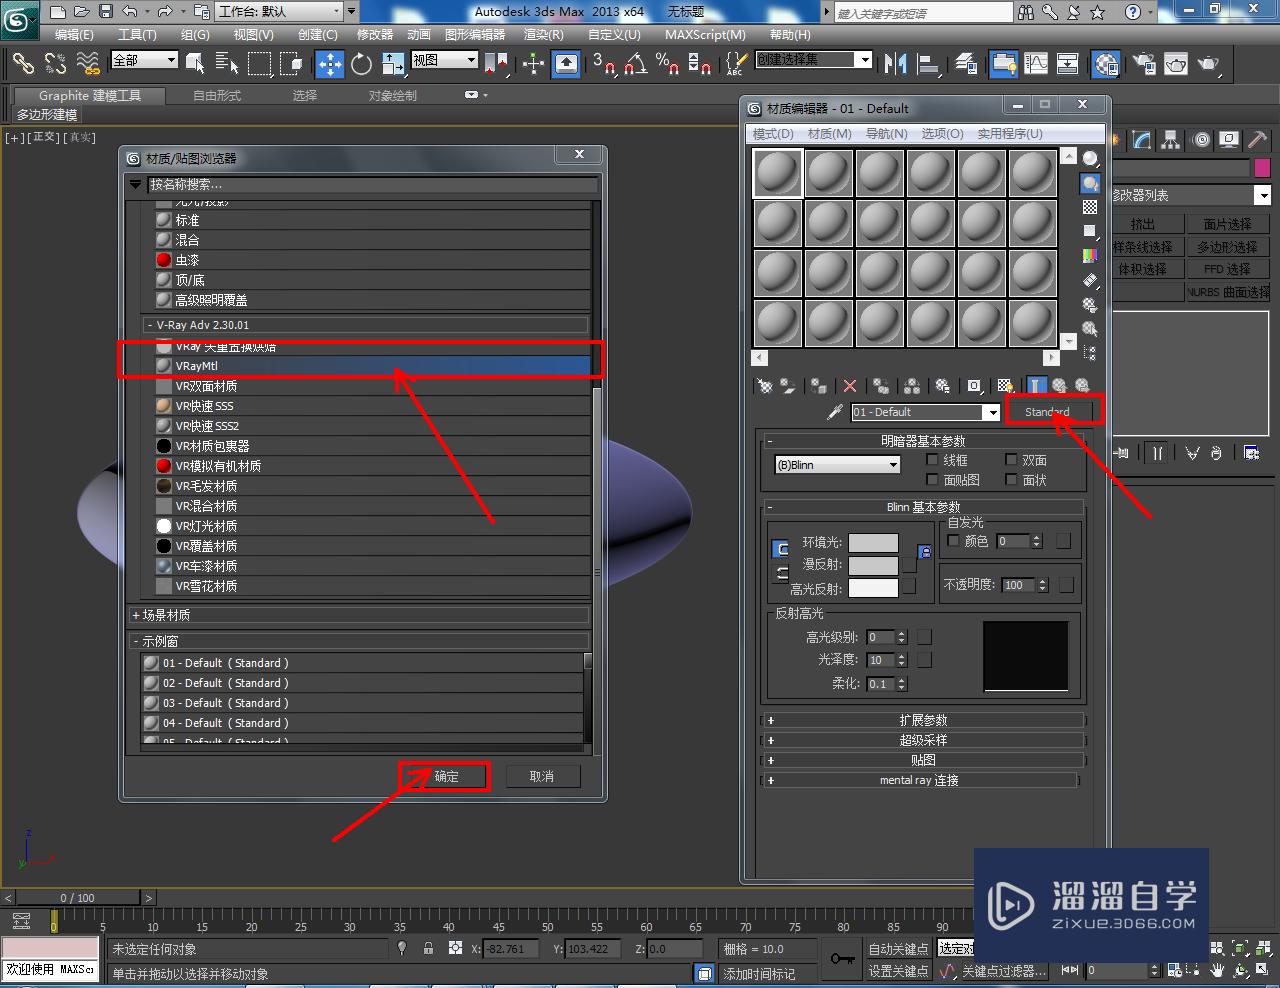Toggle checkered Background icon for sample slot
This screenshot has width=1280, height=988.
pos(1090,207)
